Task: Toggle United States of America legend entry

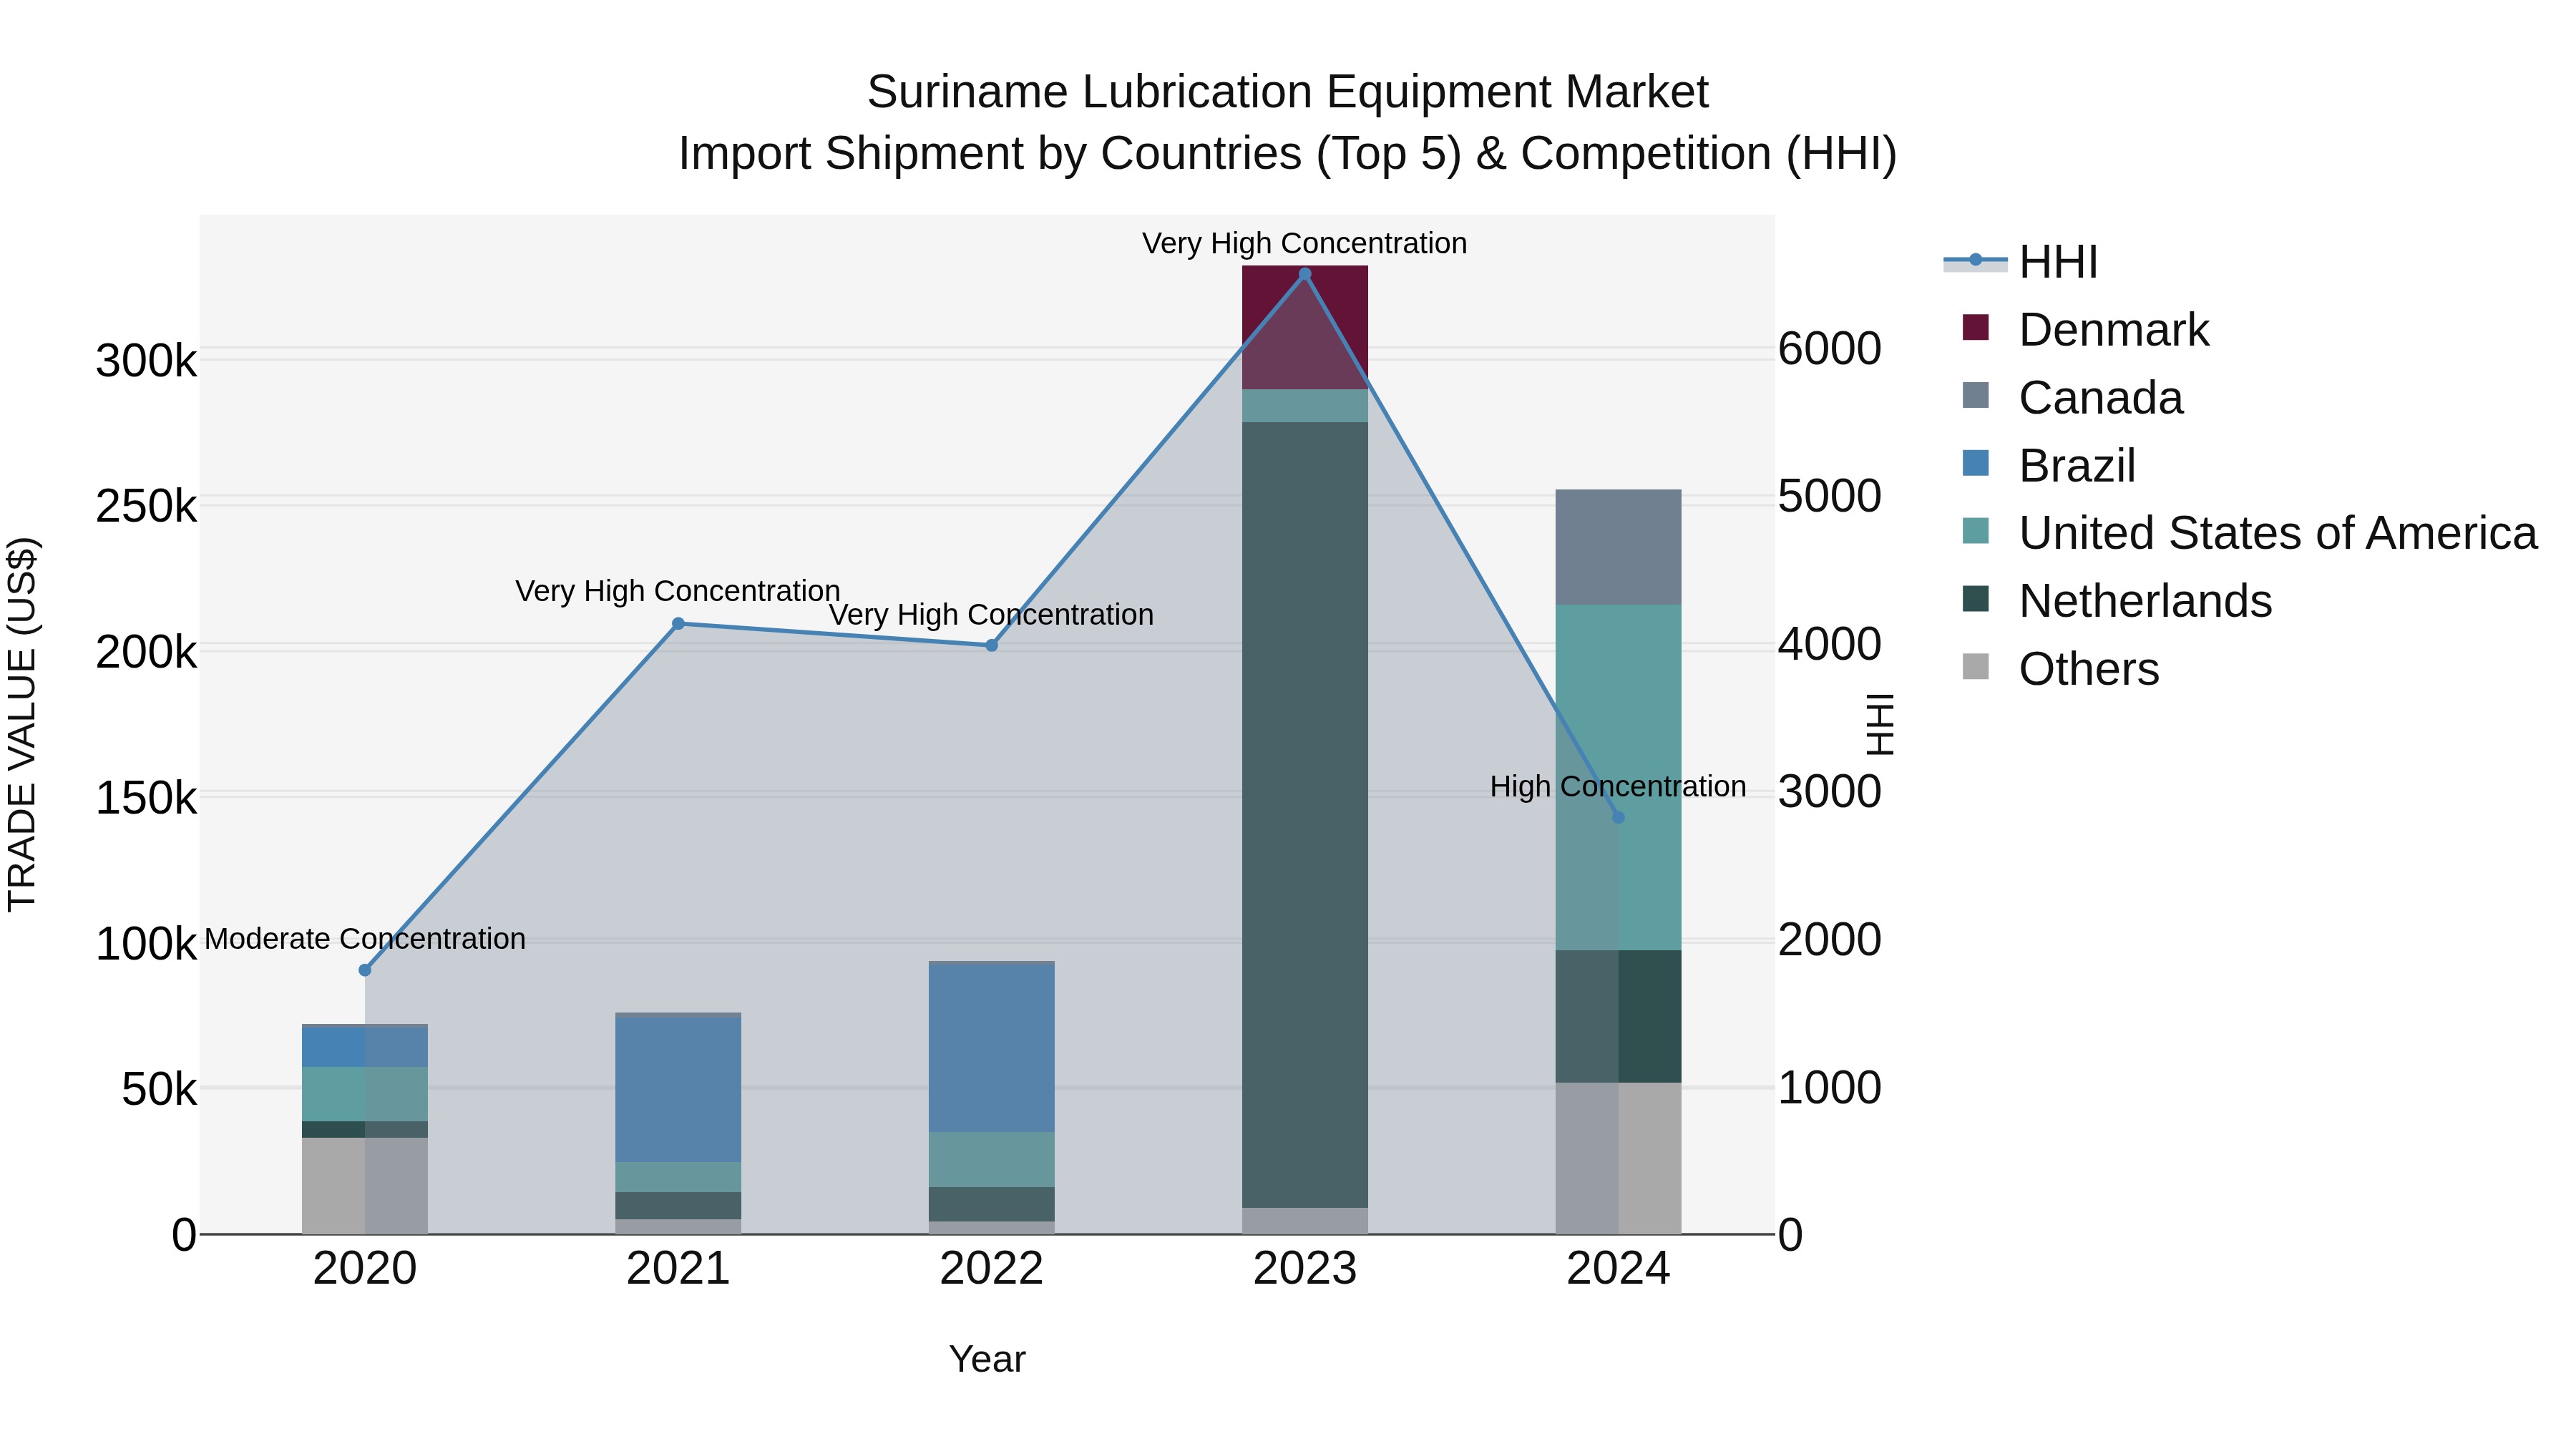Action: tap(2249, 533)
